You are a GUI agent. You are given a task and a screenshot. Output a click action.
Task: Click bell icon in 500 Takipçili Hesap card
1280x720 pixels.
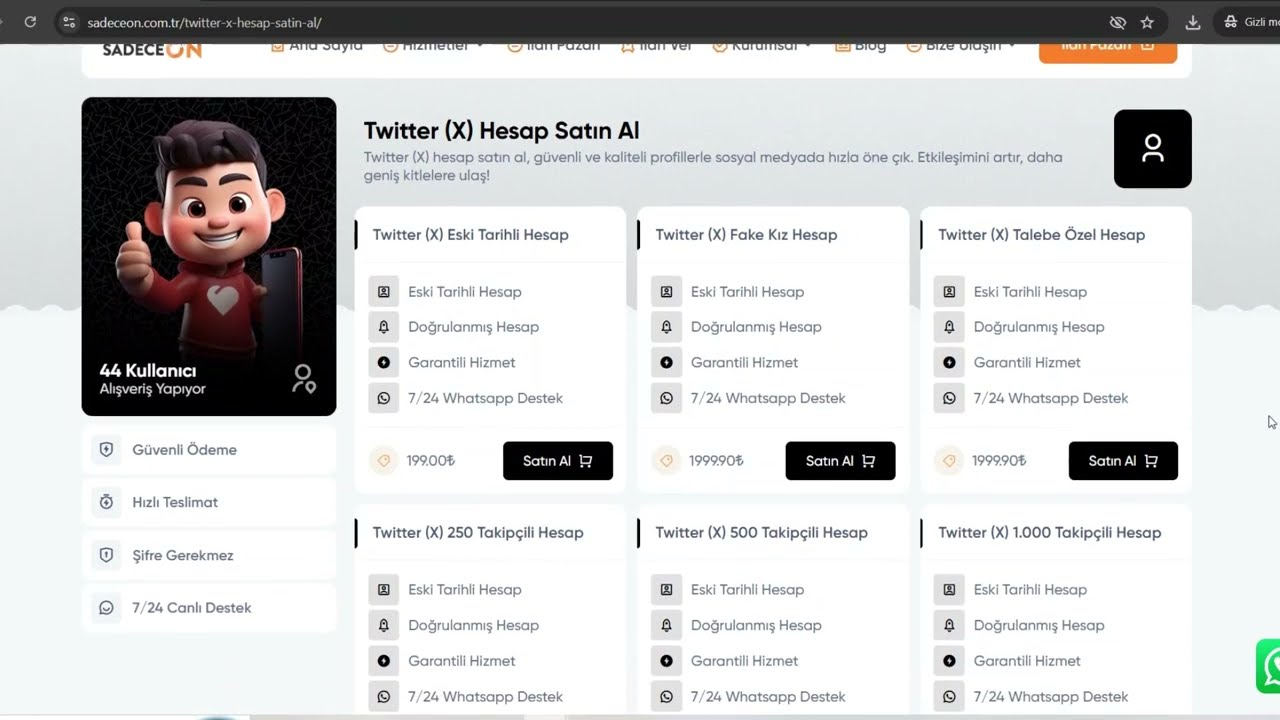click(667, 625)
